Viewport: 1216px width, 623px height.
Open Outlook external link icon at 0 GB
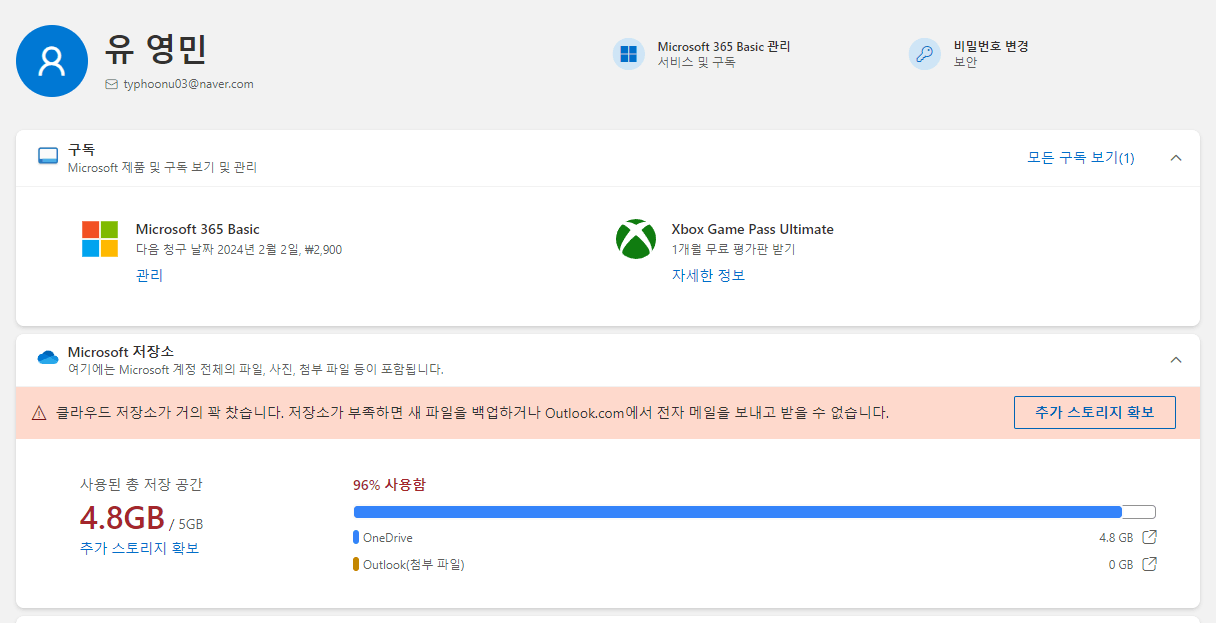[x=1150, y=564]
